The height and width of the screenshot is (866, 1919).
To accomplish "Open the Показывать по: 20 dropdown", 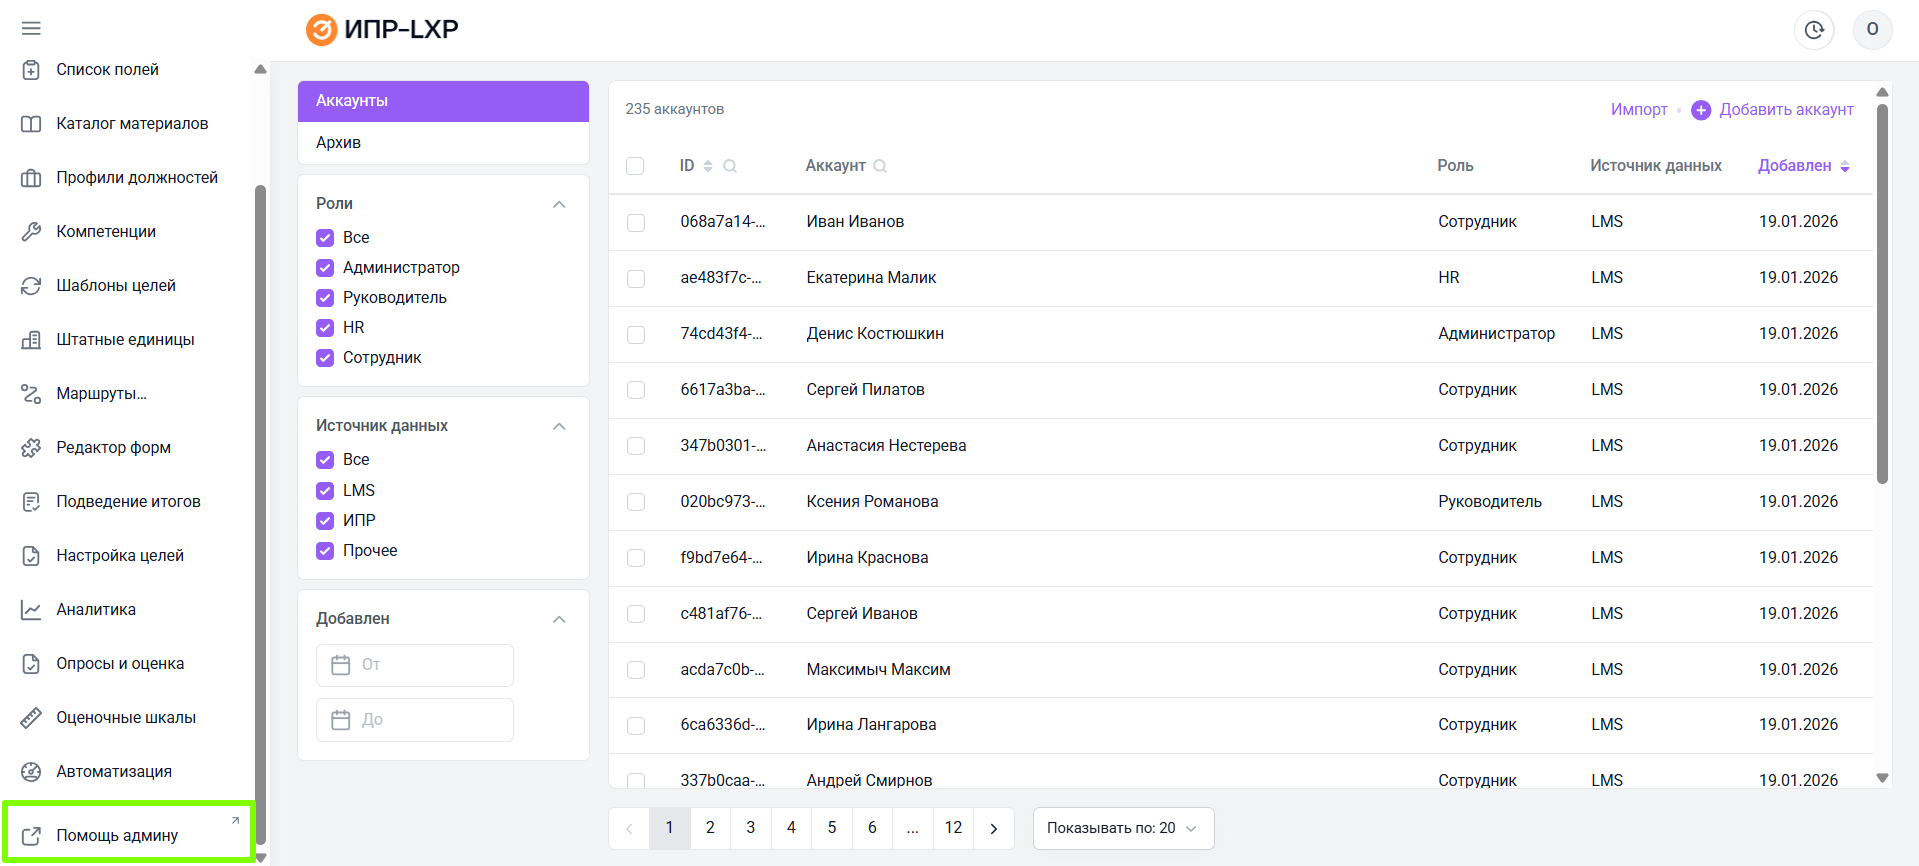I will [1122, 828].
